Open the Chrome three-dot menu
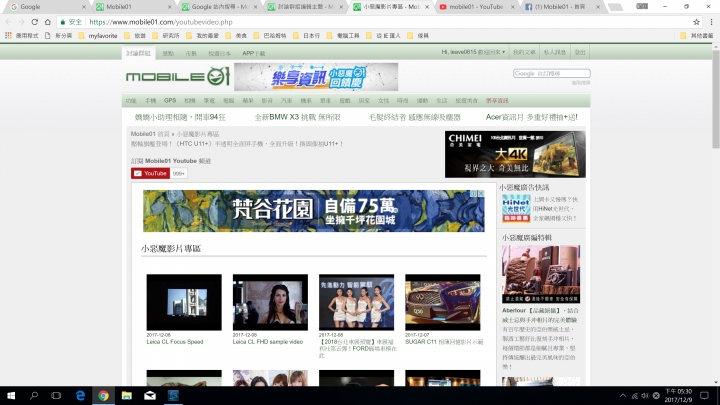The width and height of the screenshot is (720, 405). point(711,22)
